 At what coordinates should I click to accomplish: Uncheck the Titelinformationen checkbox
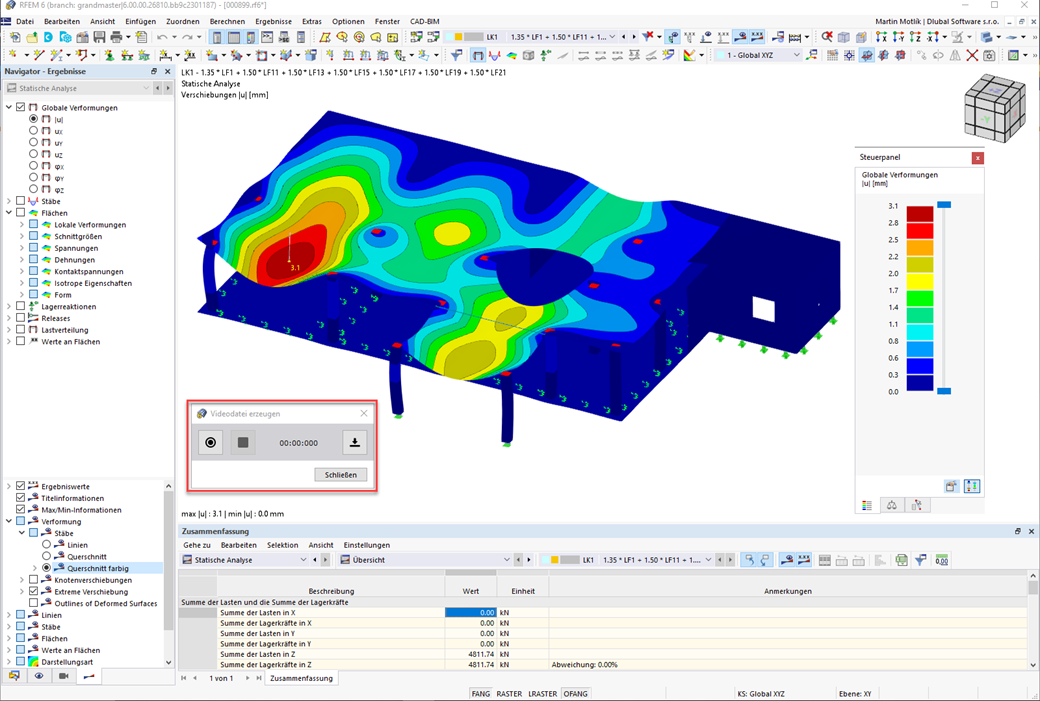coord(21,498)
